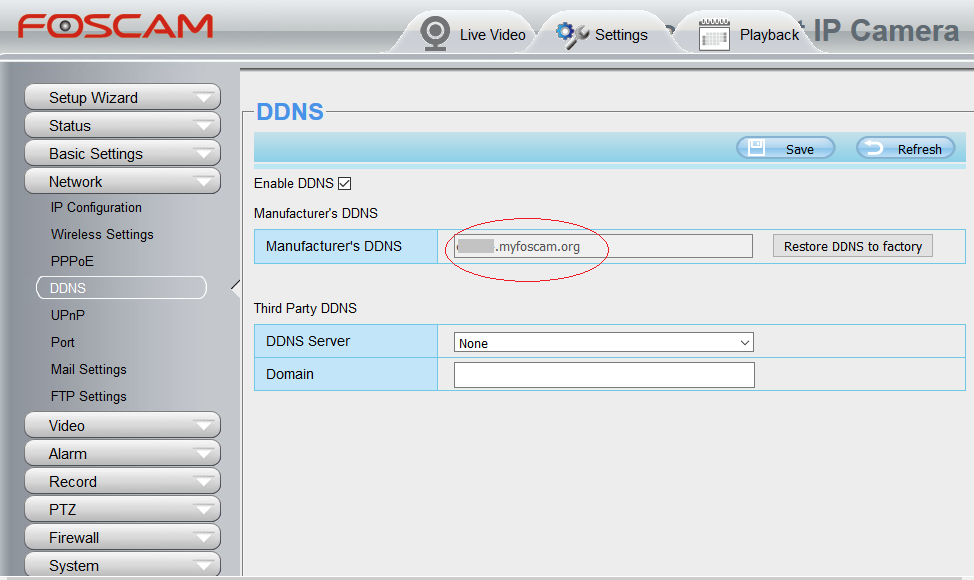Click Restore DDNS to factory
Viewport: 974px width, 580px height.
click(853, 246)
